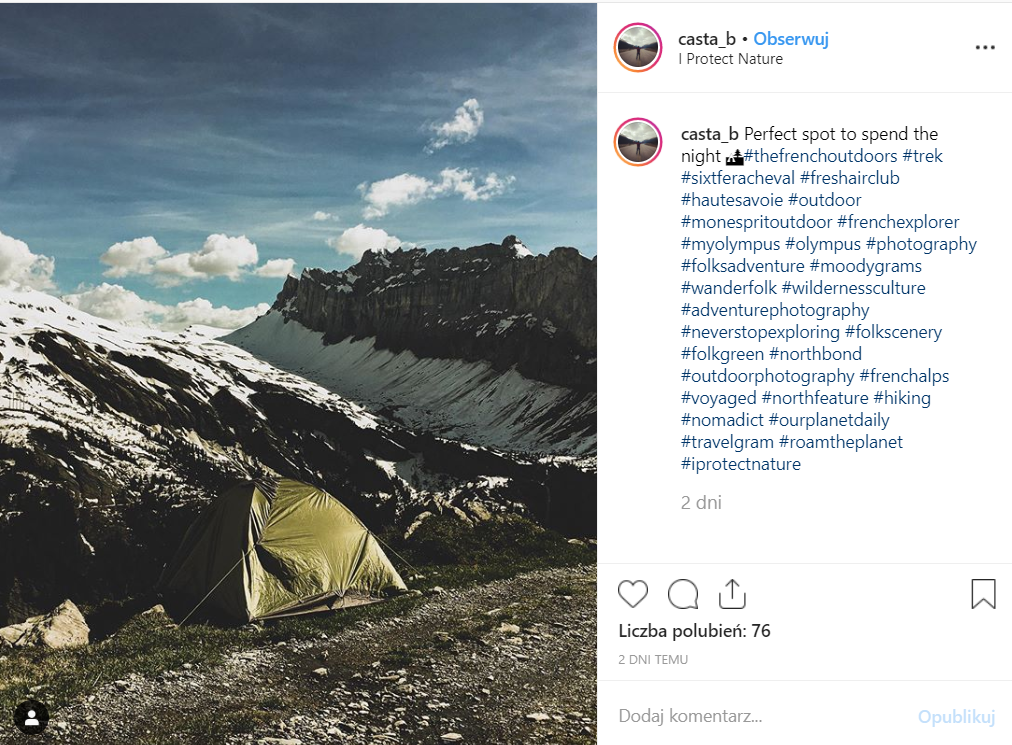Click the 2 DNI TEMU timestamp

pyautogui.click(x=653, y=660)
